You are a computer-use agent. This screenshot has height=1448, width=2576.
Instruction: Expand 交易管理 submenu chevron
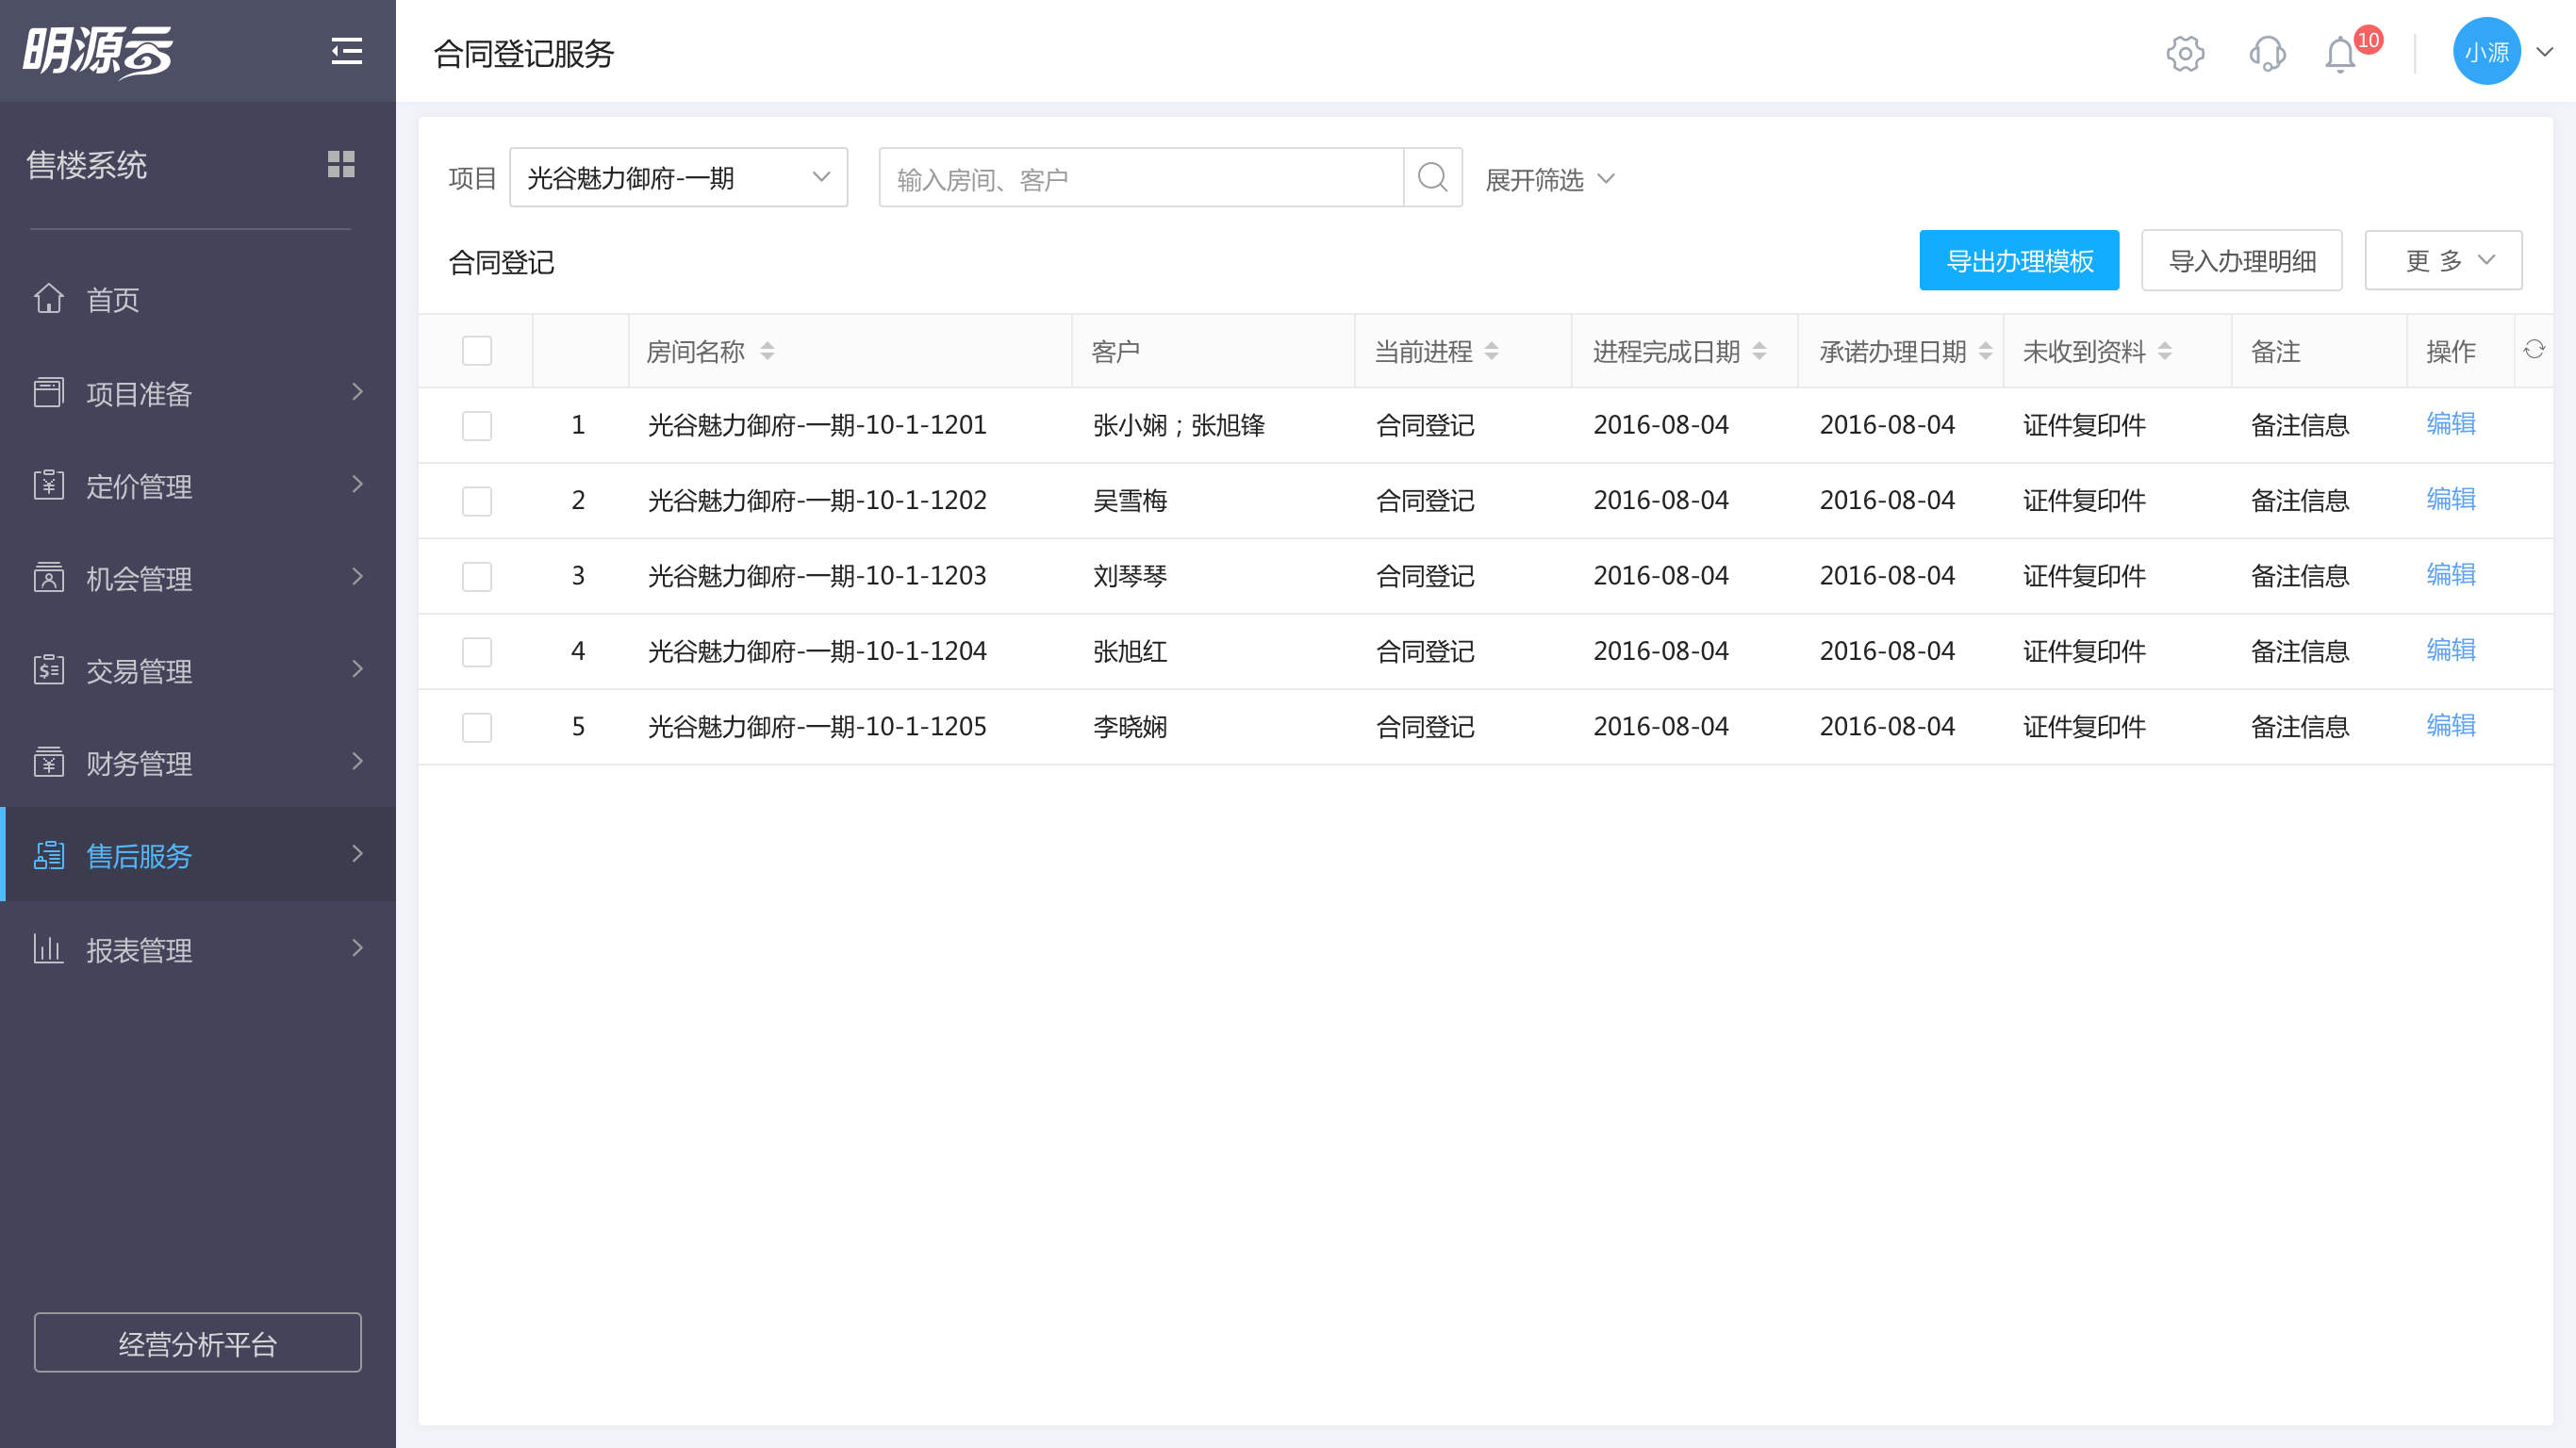click(357, 669)
